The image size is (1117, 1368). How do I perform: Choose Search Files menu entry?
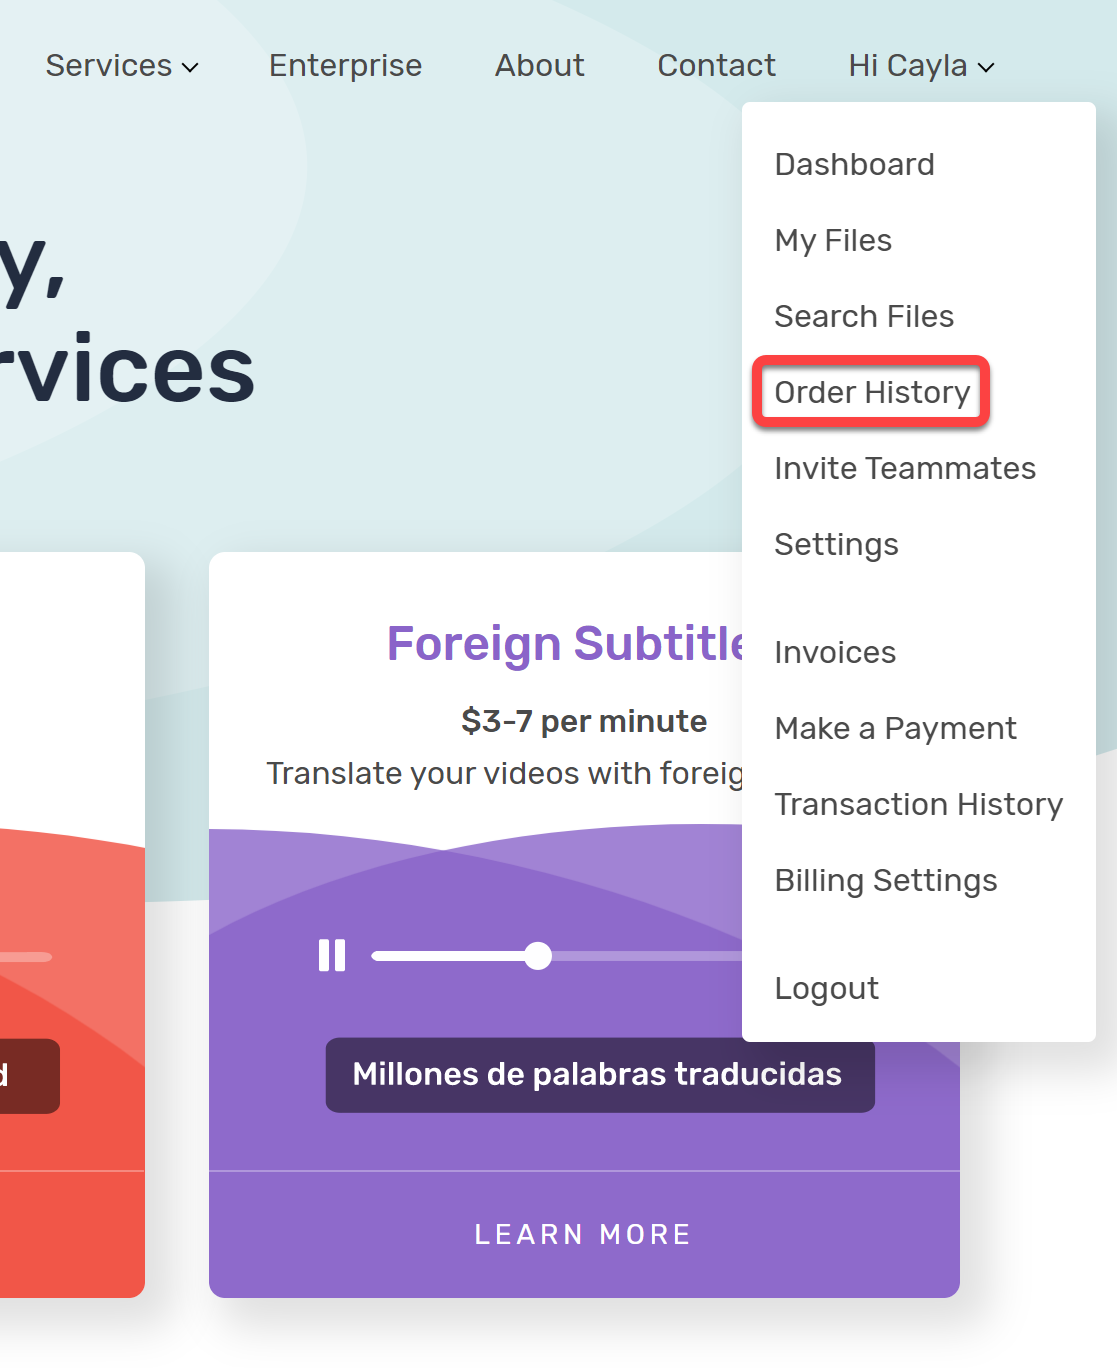[x=864, y=316]
